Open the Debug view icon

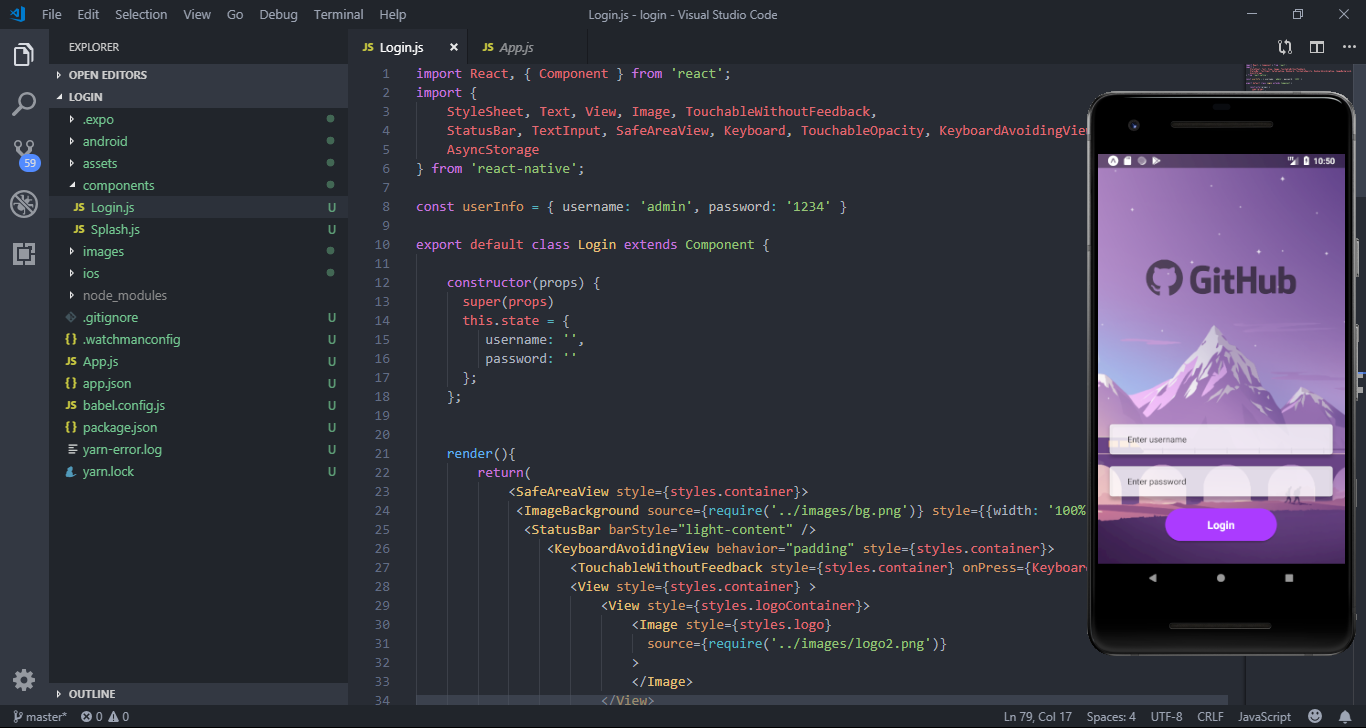(x=24, y=204)
